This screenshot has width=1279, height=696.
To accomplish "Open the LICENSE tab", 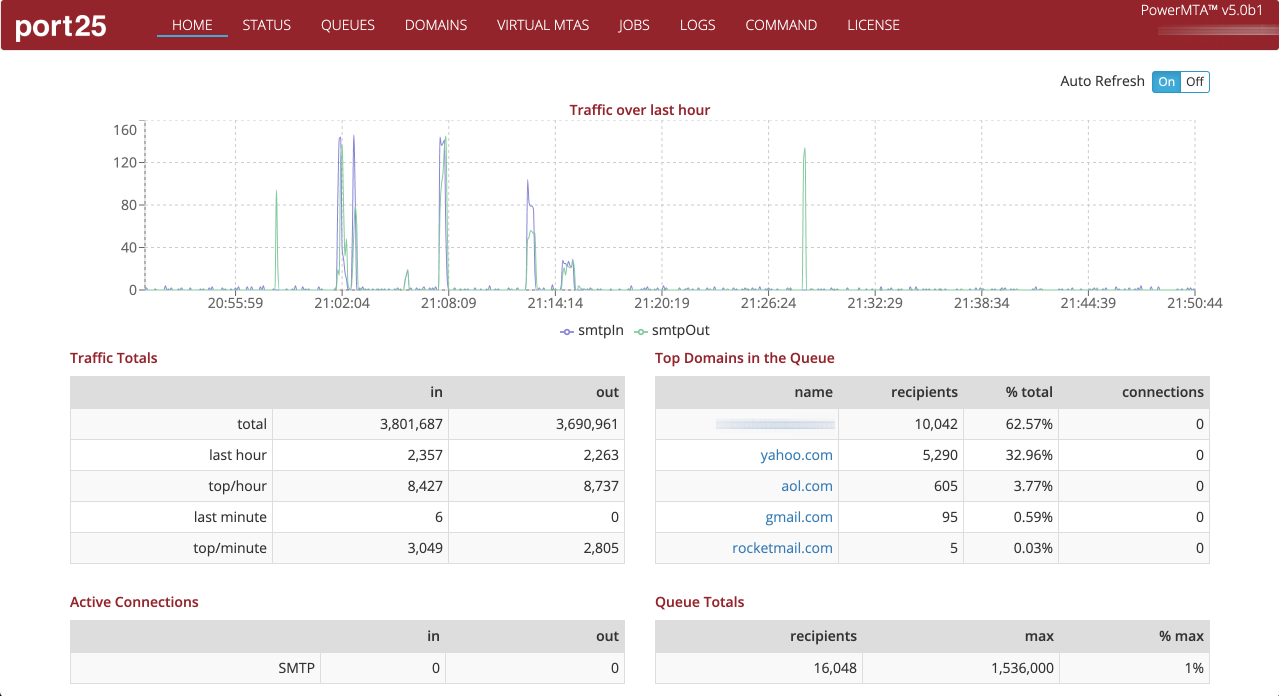I will (873, 25).
